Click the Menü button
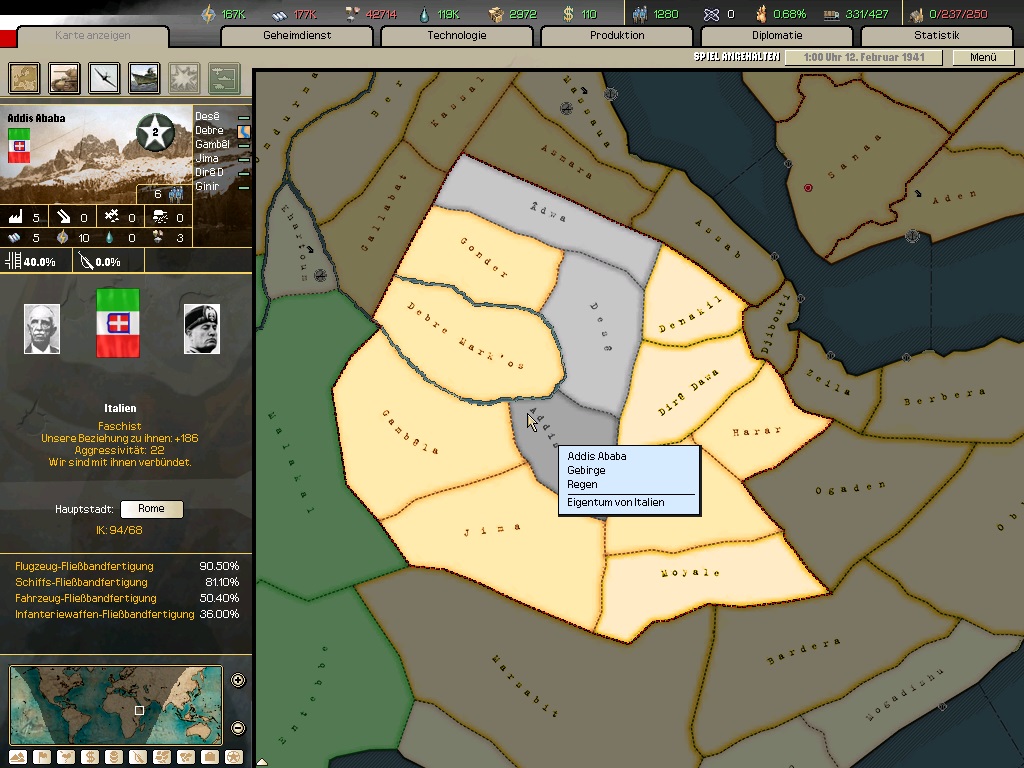The image size is (1024, 768). tap(983, 58)
